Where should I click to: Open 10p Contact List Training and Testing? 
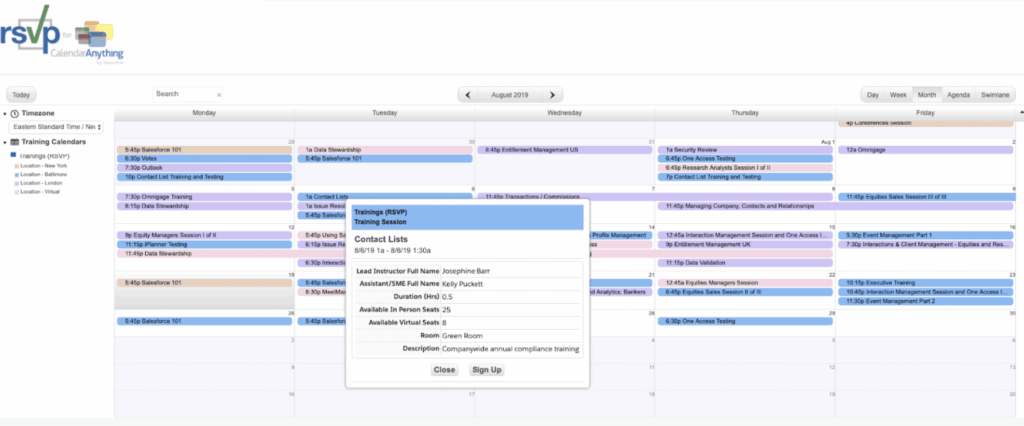tap(204, 177)
